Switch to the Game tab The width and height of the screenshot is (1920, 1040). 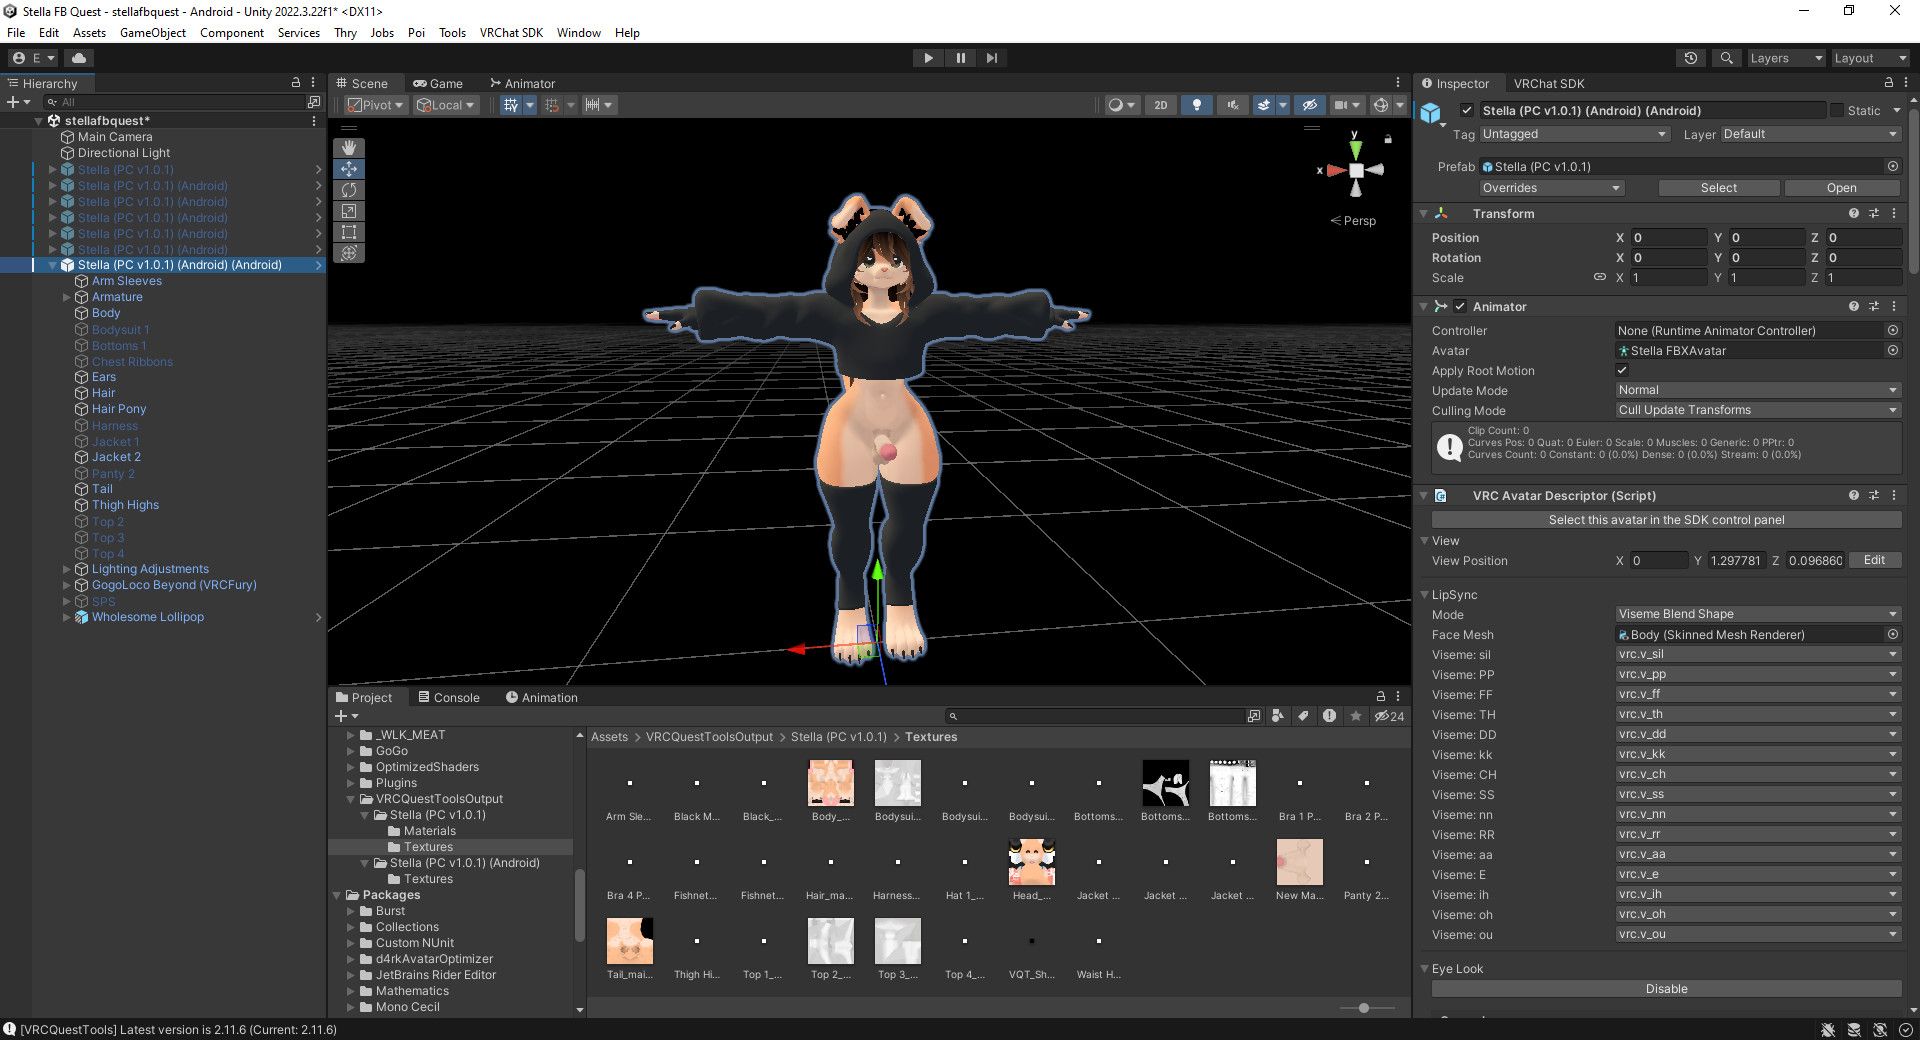coord(438,83)
